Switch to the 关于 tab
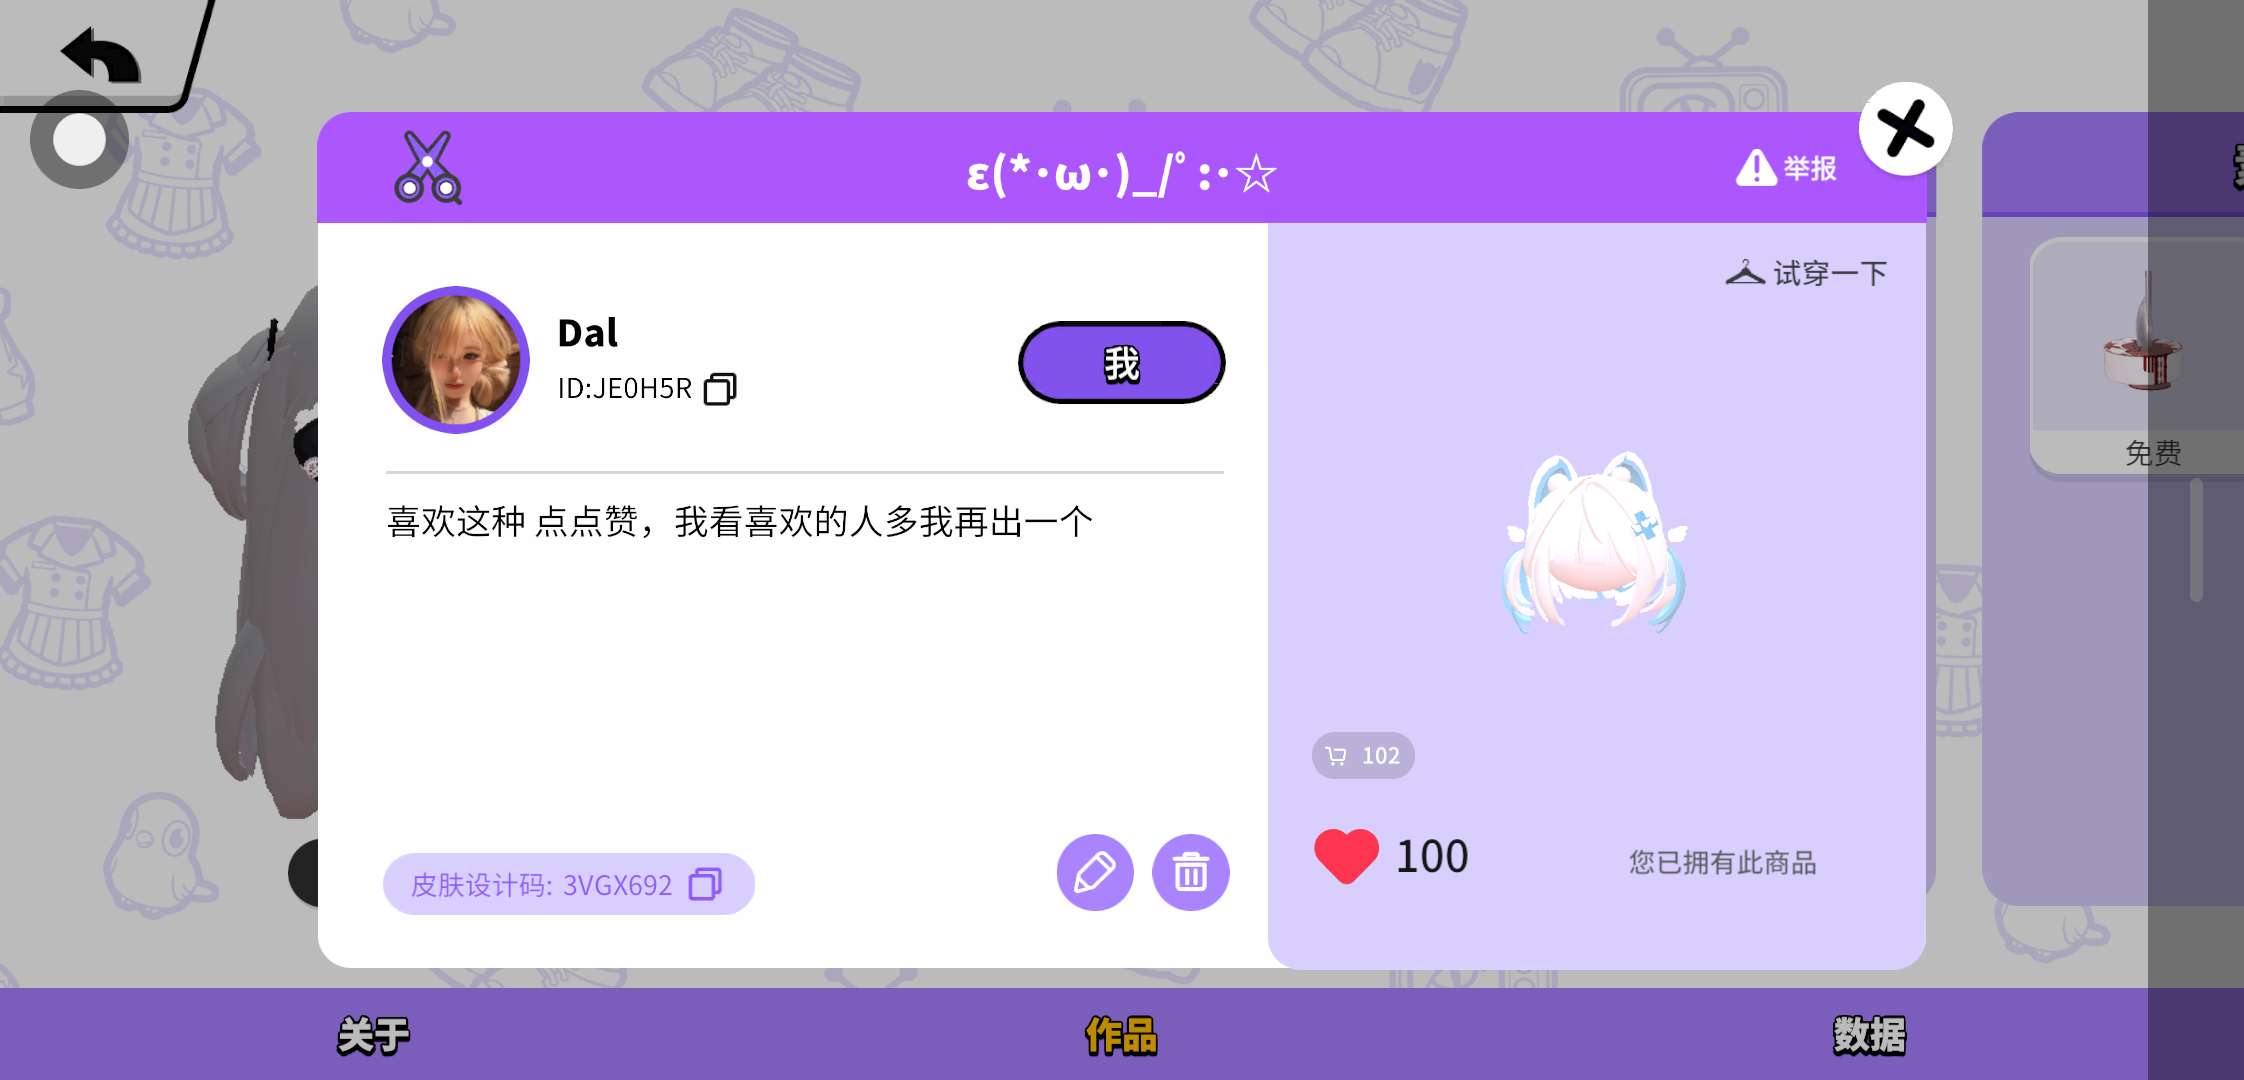The height and width of the screenshot is (1080, 2244). pos(373,1035)
